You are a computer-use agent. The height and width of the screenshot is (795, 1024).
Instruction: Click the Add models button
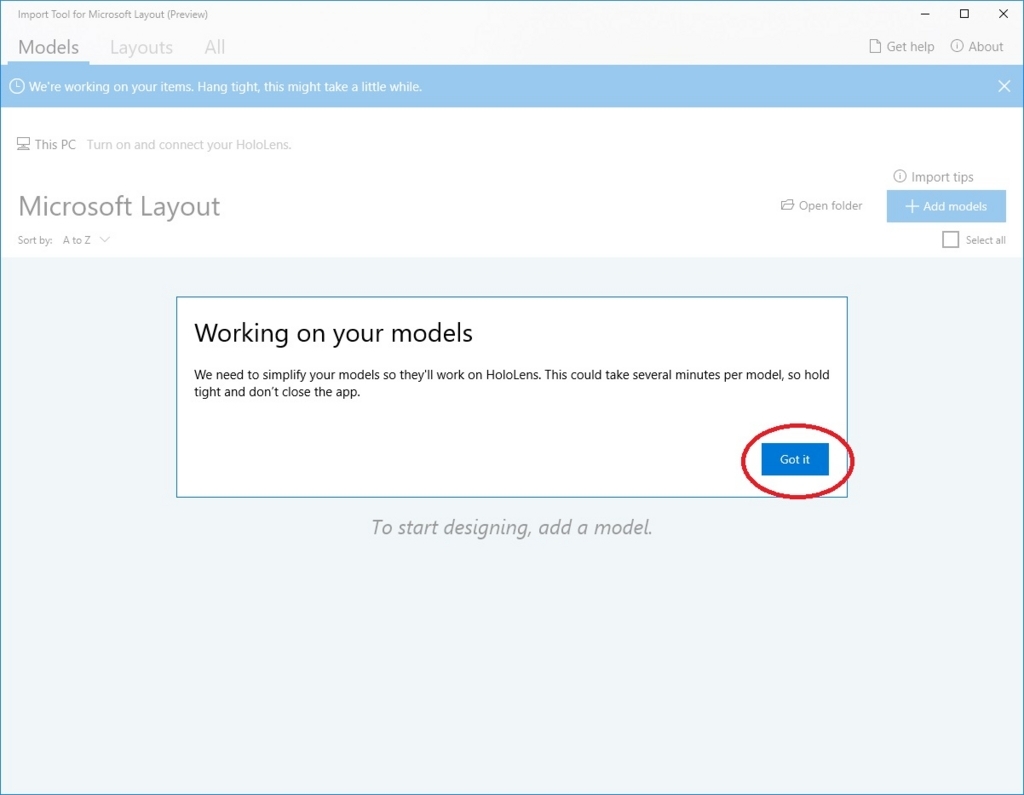(946, 206)
